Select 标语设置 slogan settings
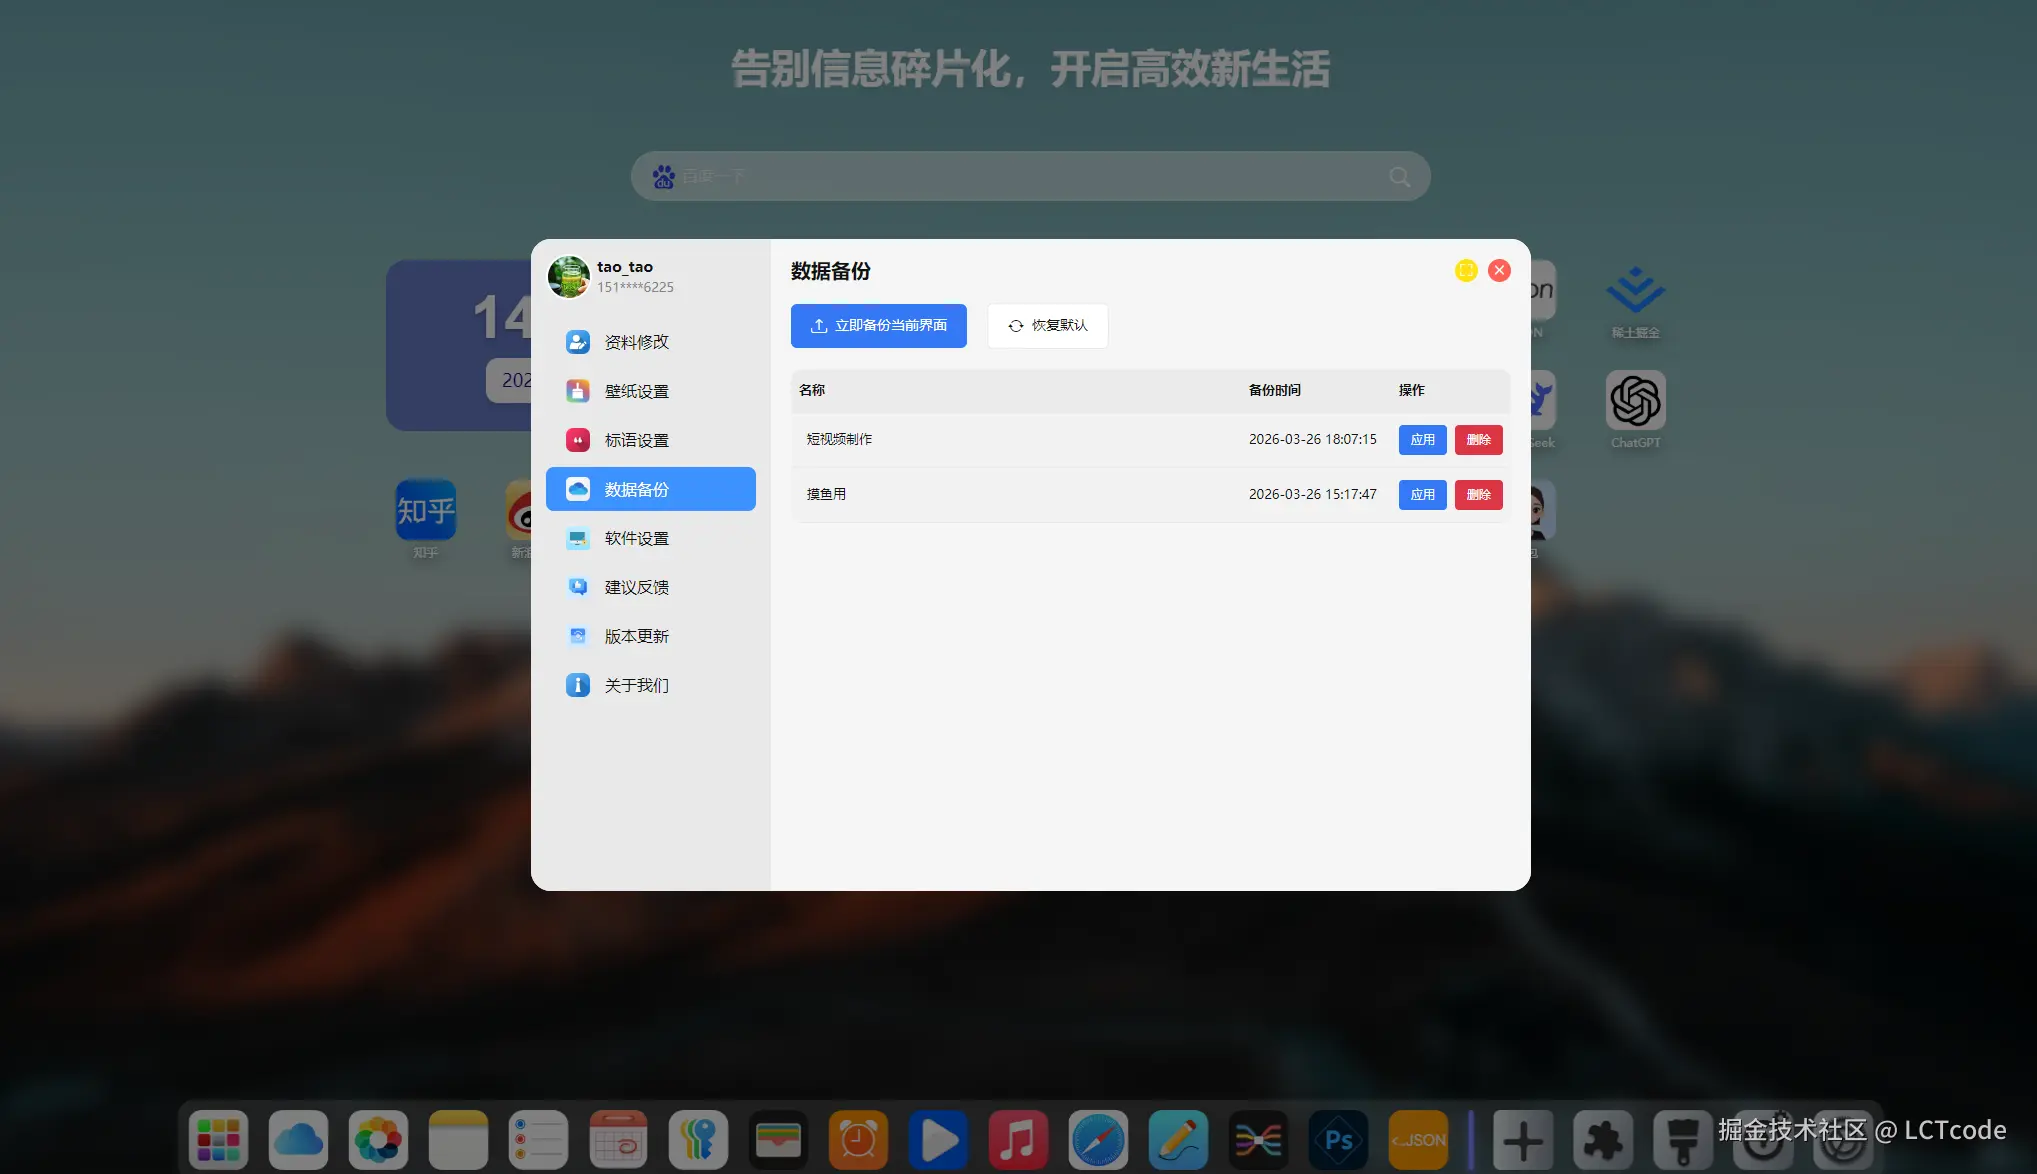2037x1174 pixels. pyautogui.click(x=636, y=440)
